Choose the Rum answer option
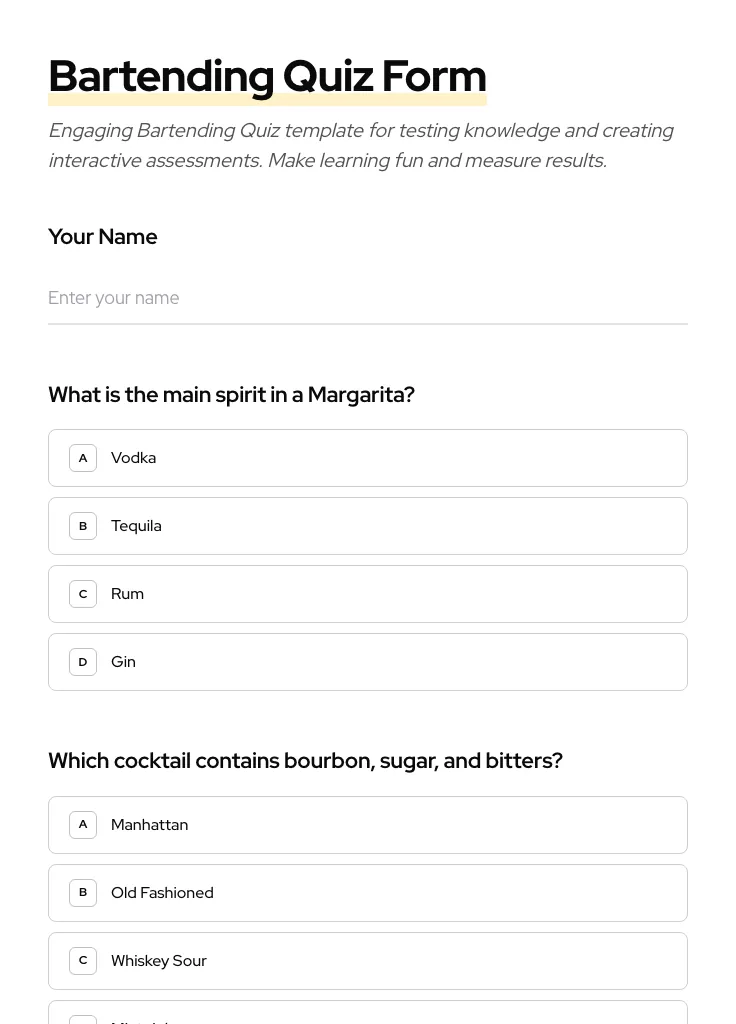This screenshot has width=736, height=1024. point(368,593)
